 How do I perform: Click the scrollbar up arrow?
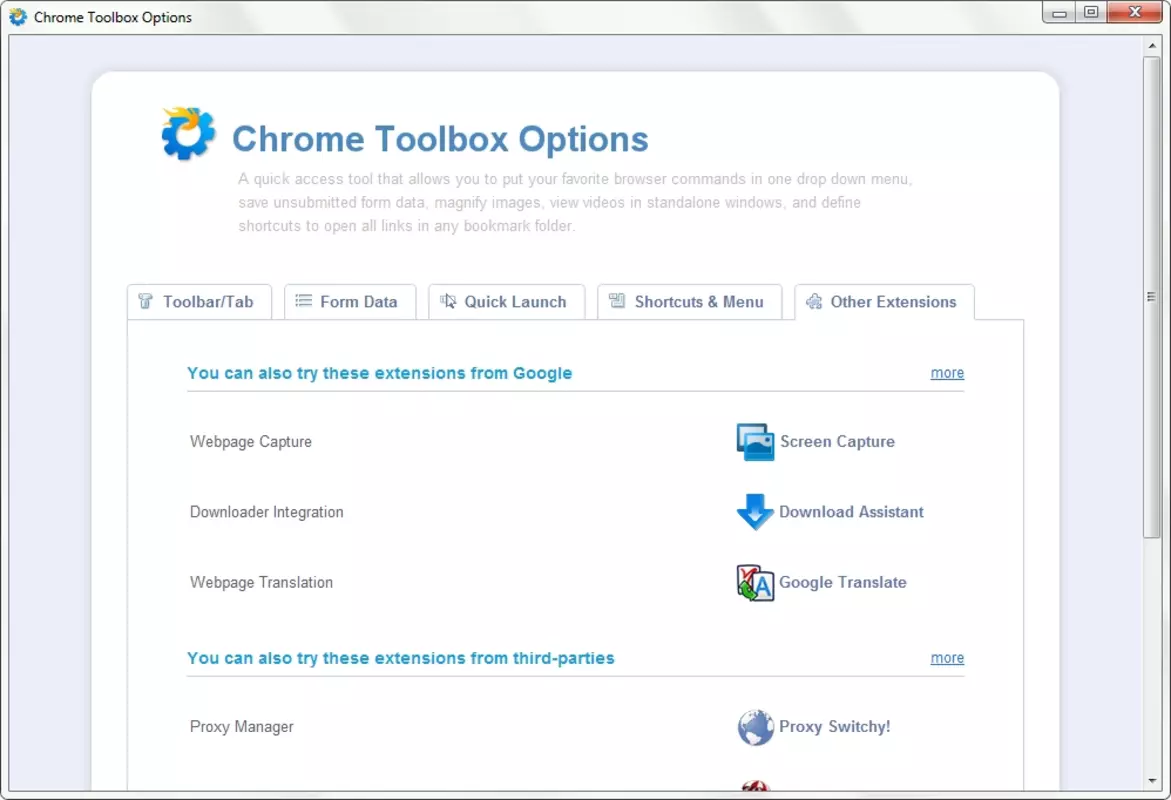pyautogui.click(x=1151, y=46)
